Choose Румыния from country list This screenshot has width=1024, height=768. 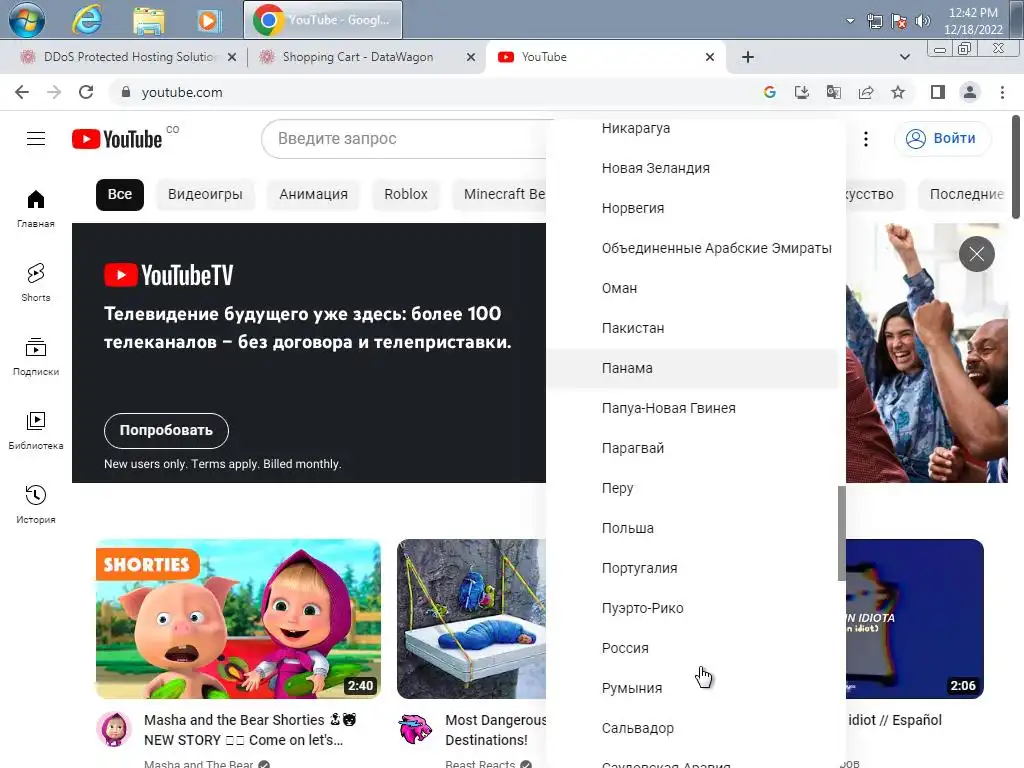point(692,688)
